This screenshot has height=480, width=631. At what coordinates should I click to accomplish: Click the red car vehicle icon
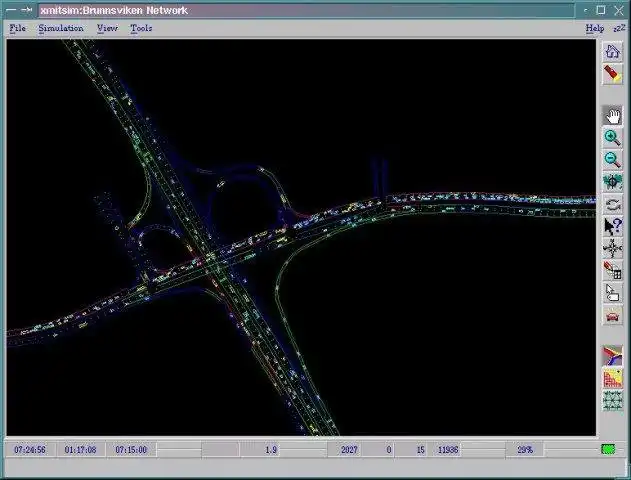pyautogui.click(x=612, y=316)
